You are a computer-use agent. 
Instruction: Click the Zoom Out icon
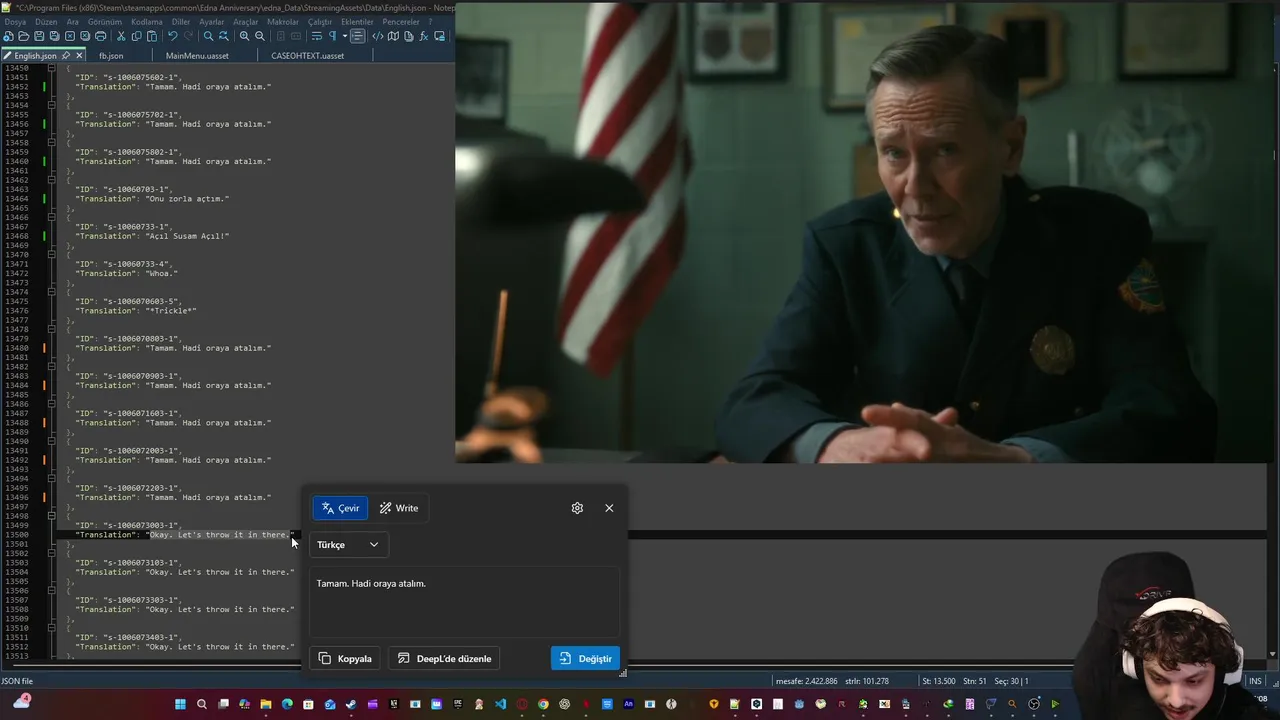(x=260, y=36)
